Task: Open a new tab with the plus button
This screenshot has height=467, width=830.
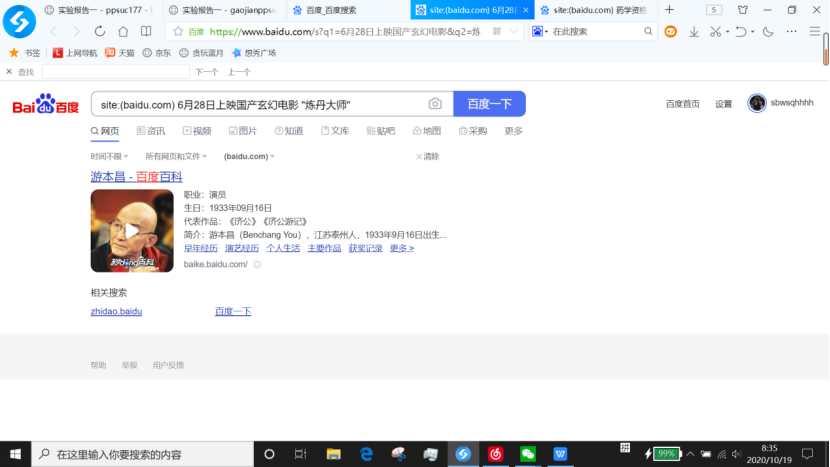Action: 670,10
